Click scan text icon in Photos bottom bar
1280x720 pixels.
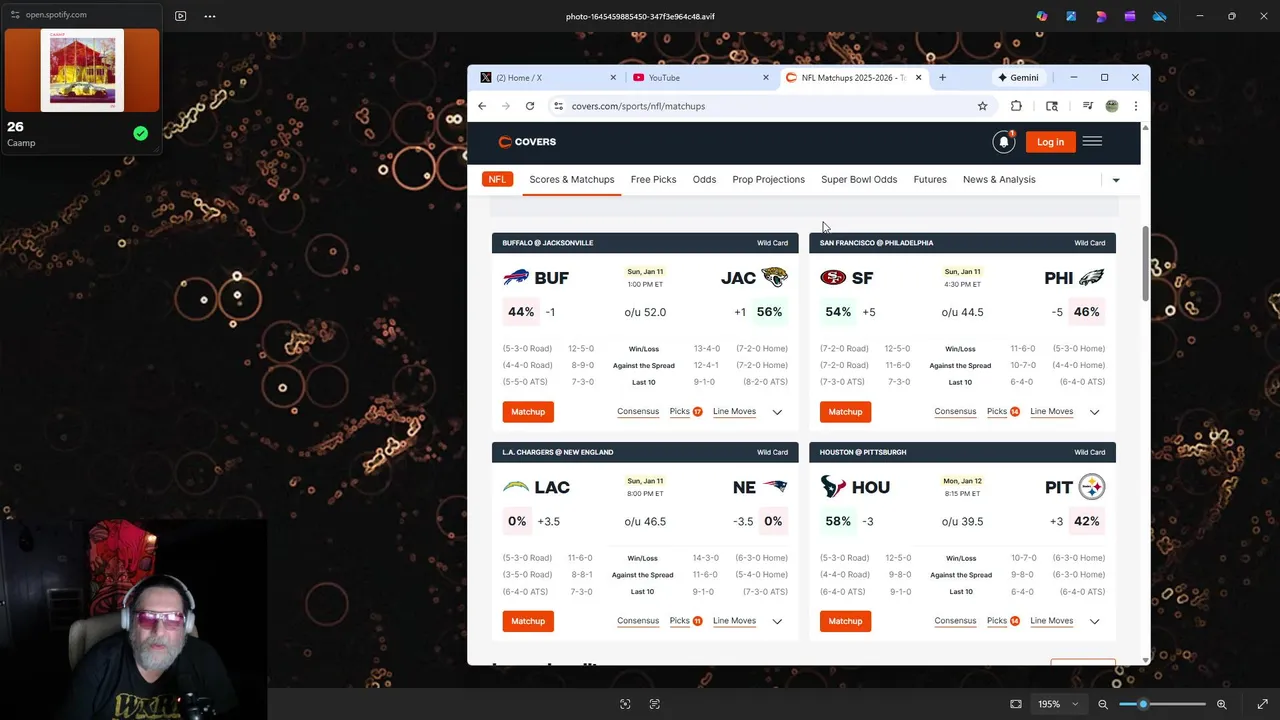coord(655,704)
